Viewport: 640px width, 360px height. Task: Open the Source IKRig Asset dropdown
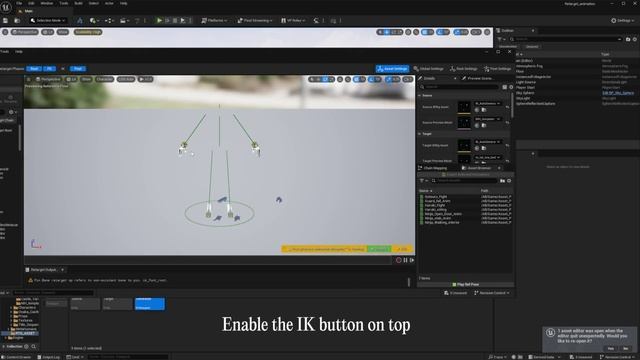(x=487, y=103)
